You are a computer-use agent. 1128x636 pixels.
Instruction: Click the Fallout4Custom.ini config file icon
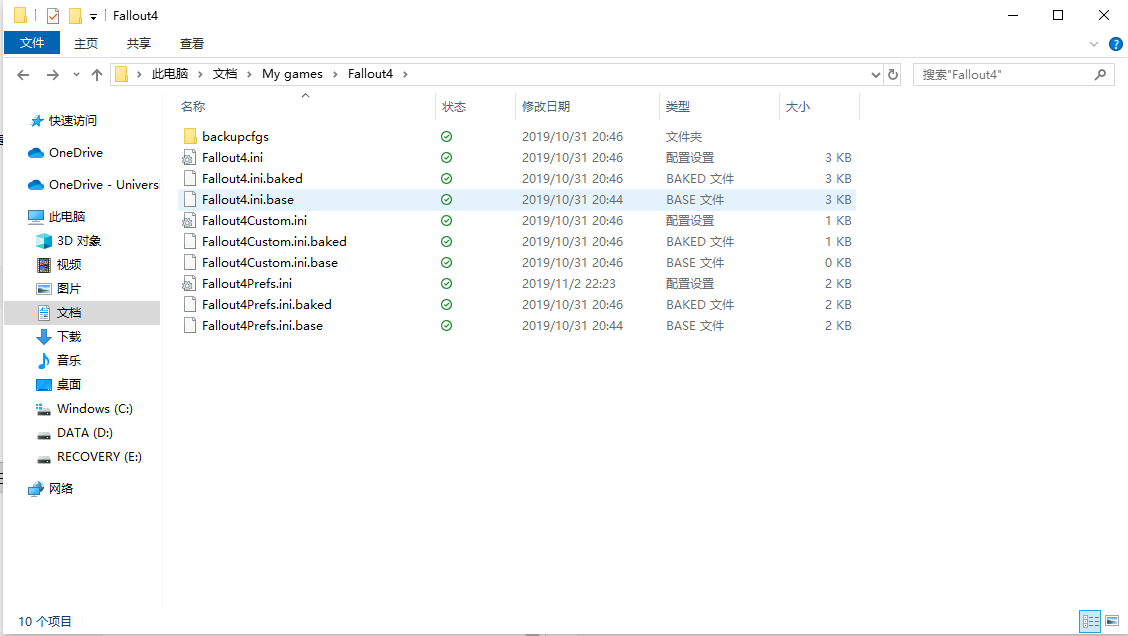(189, 220)
